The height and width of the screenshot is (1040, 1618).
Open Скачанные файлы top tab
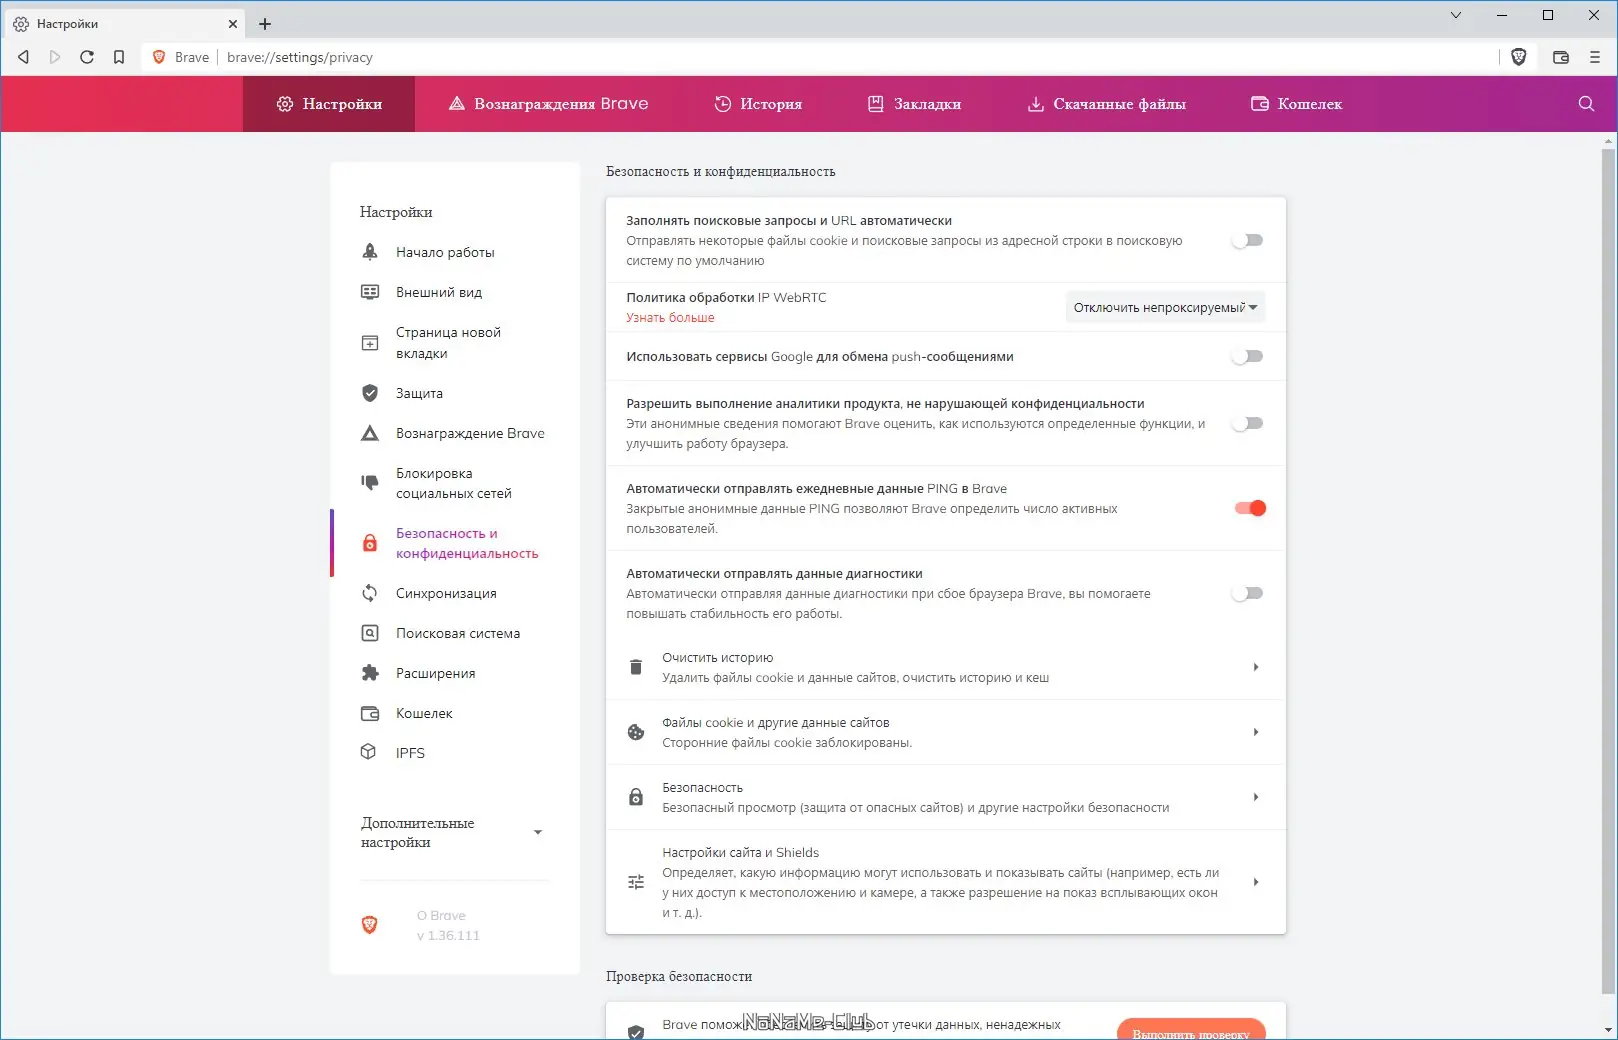(x=1106, y=104)
